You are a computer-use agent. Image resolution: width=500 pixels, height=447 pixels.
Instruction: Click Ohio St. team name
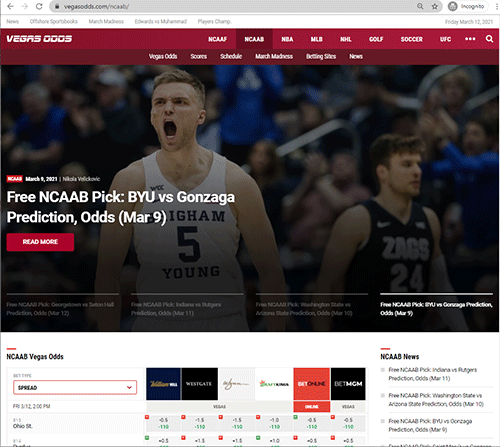(x=23, y=426)
